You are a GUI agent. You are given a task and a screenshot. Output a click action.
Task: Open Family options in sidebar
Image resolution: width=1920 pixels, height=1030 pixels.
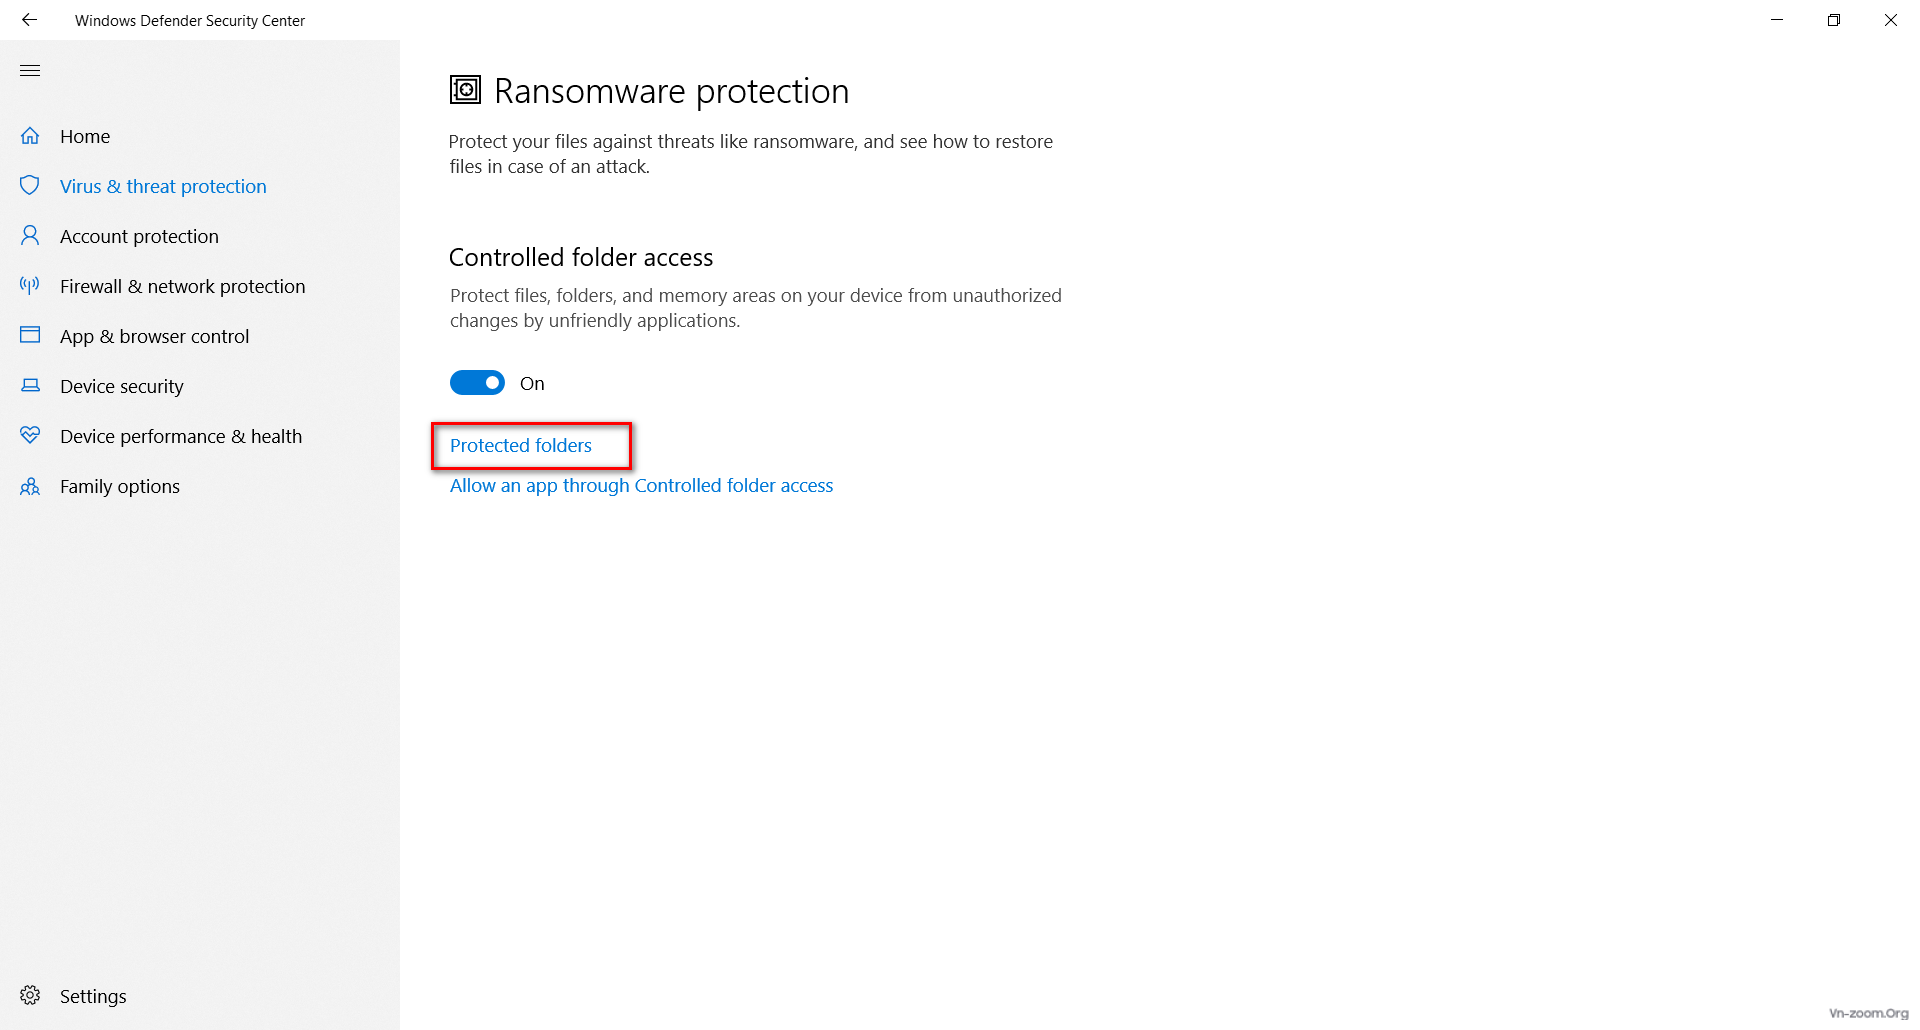tap(120, 486)
